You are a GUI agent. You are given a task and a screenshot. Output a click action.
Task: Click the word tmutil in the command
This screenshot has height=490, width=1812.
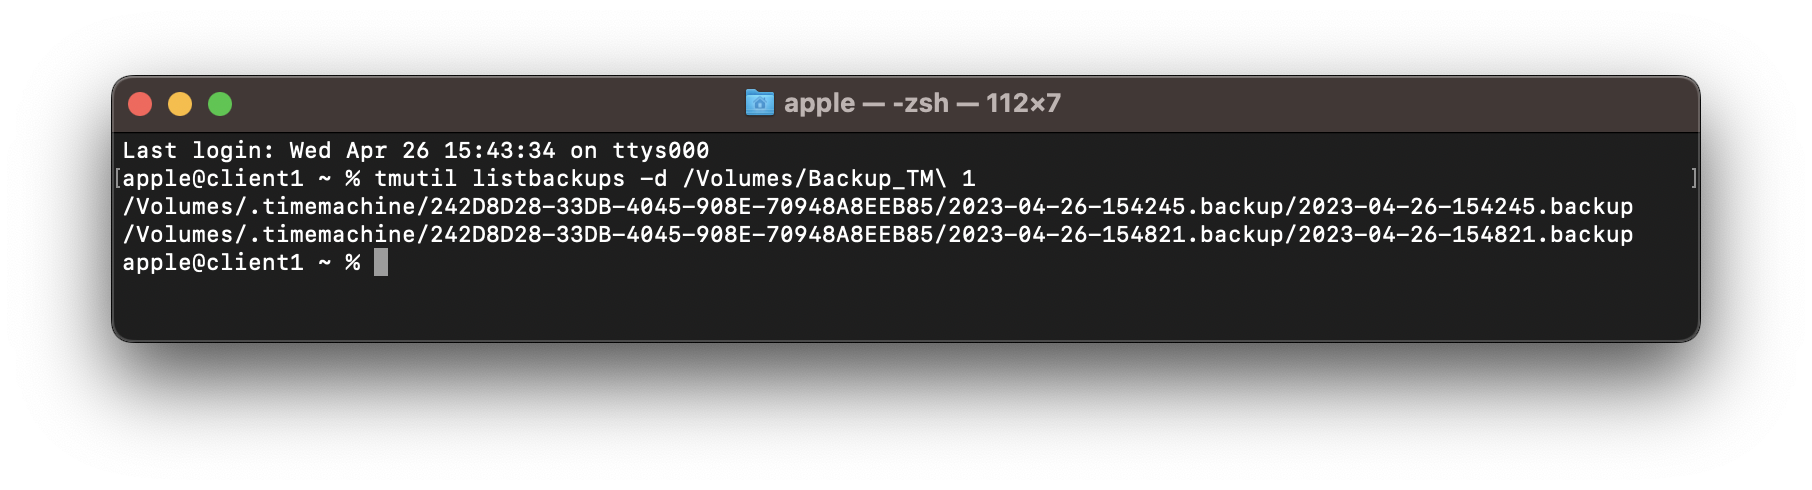pos(416,178)
